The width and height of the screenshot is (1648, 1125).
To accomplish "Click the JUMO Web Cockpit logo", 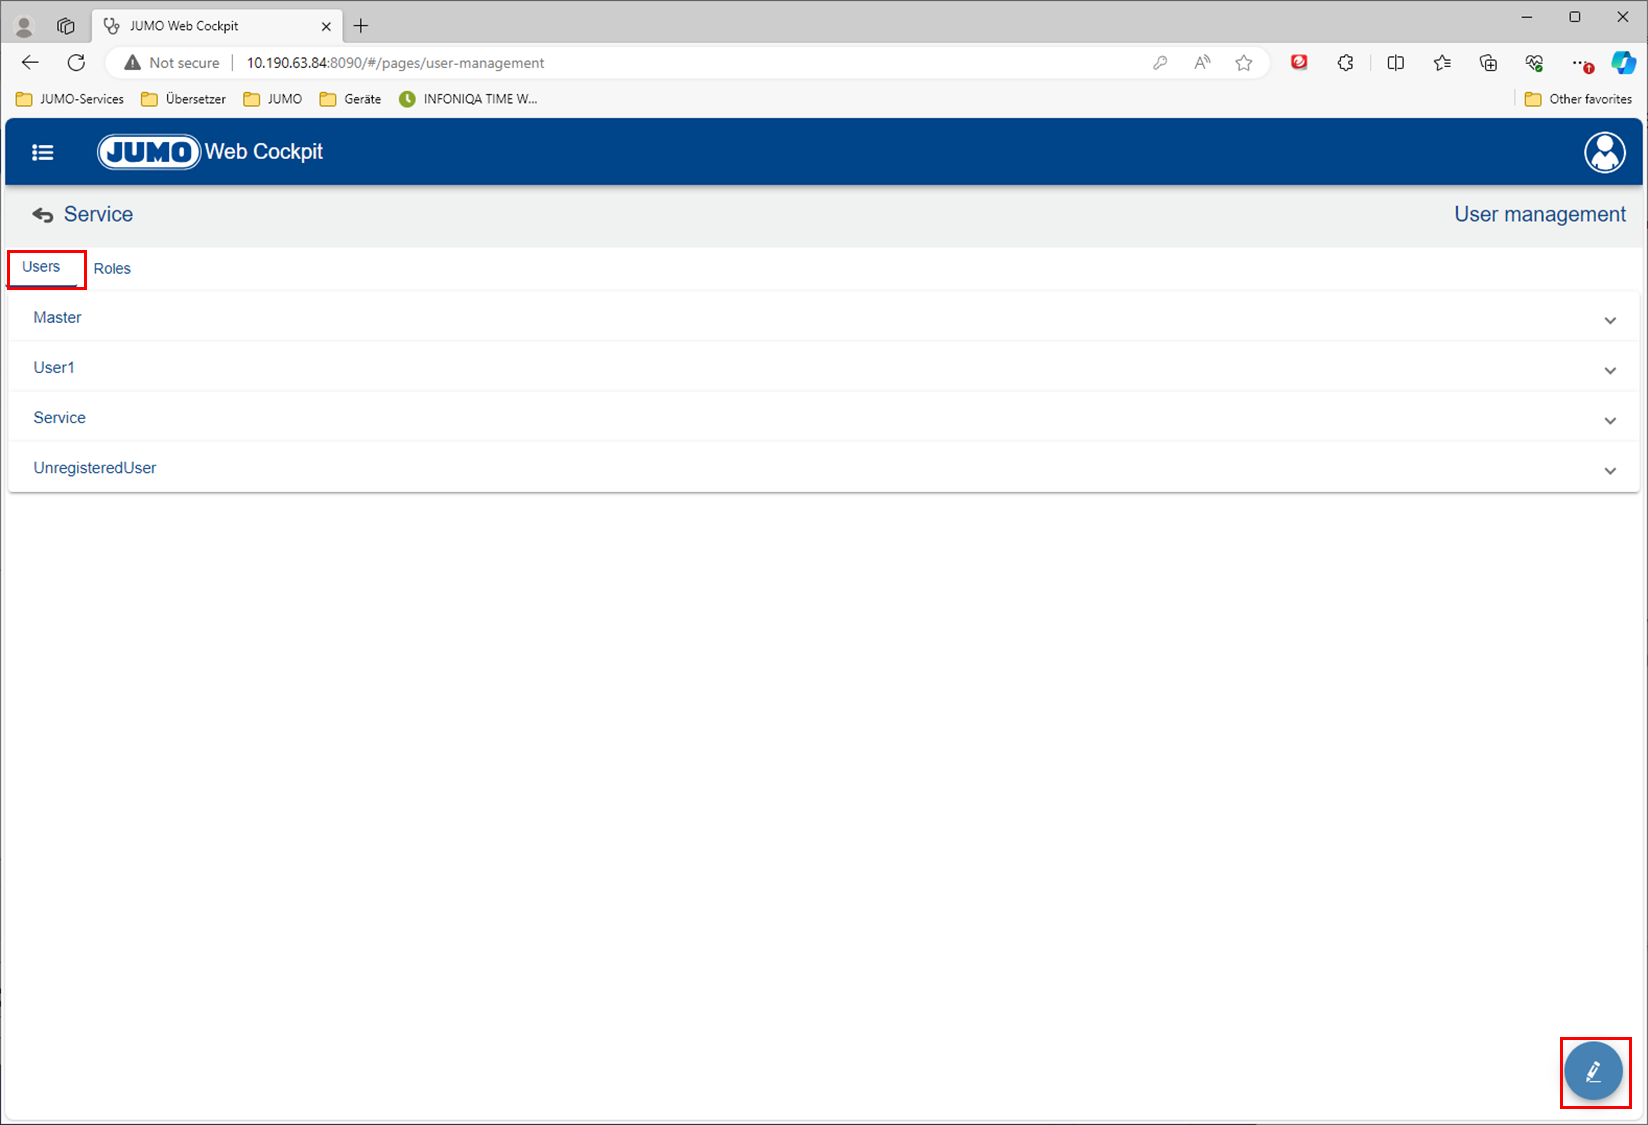I will (210, 152).
